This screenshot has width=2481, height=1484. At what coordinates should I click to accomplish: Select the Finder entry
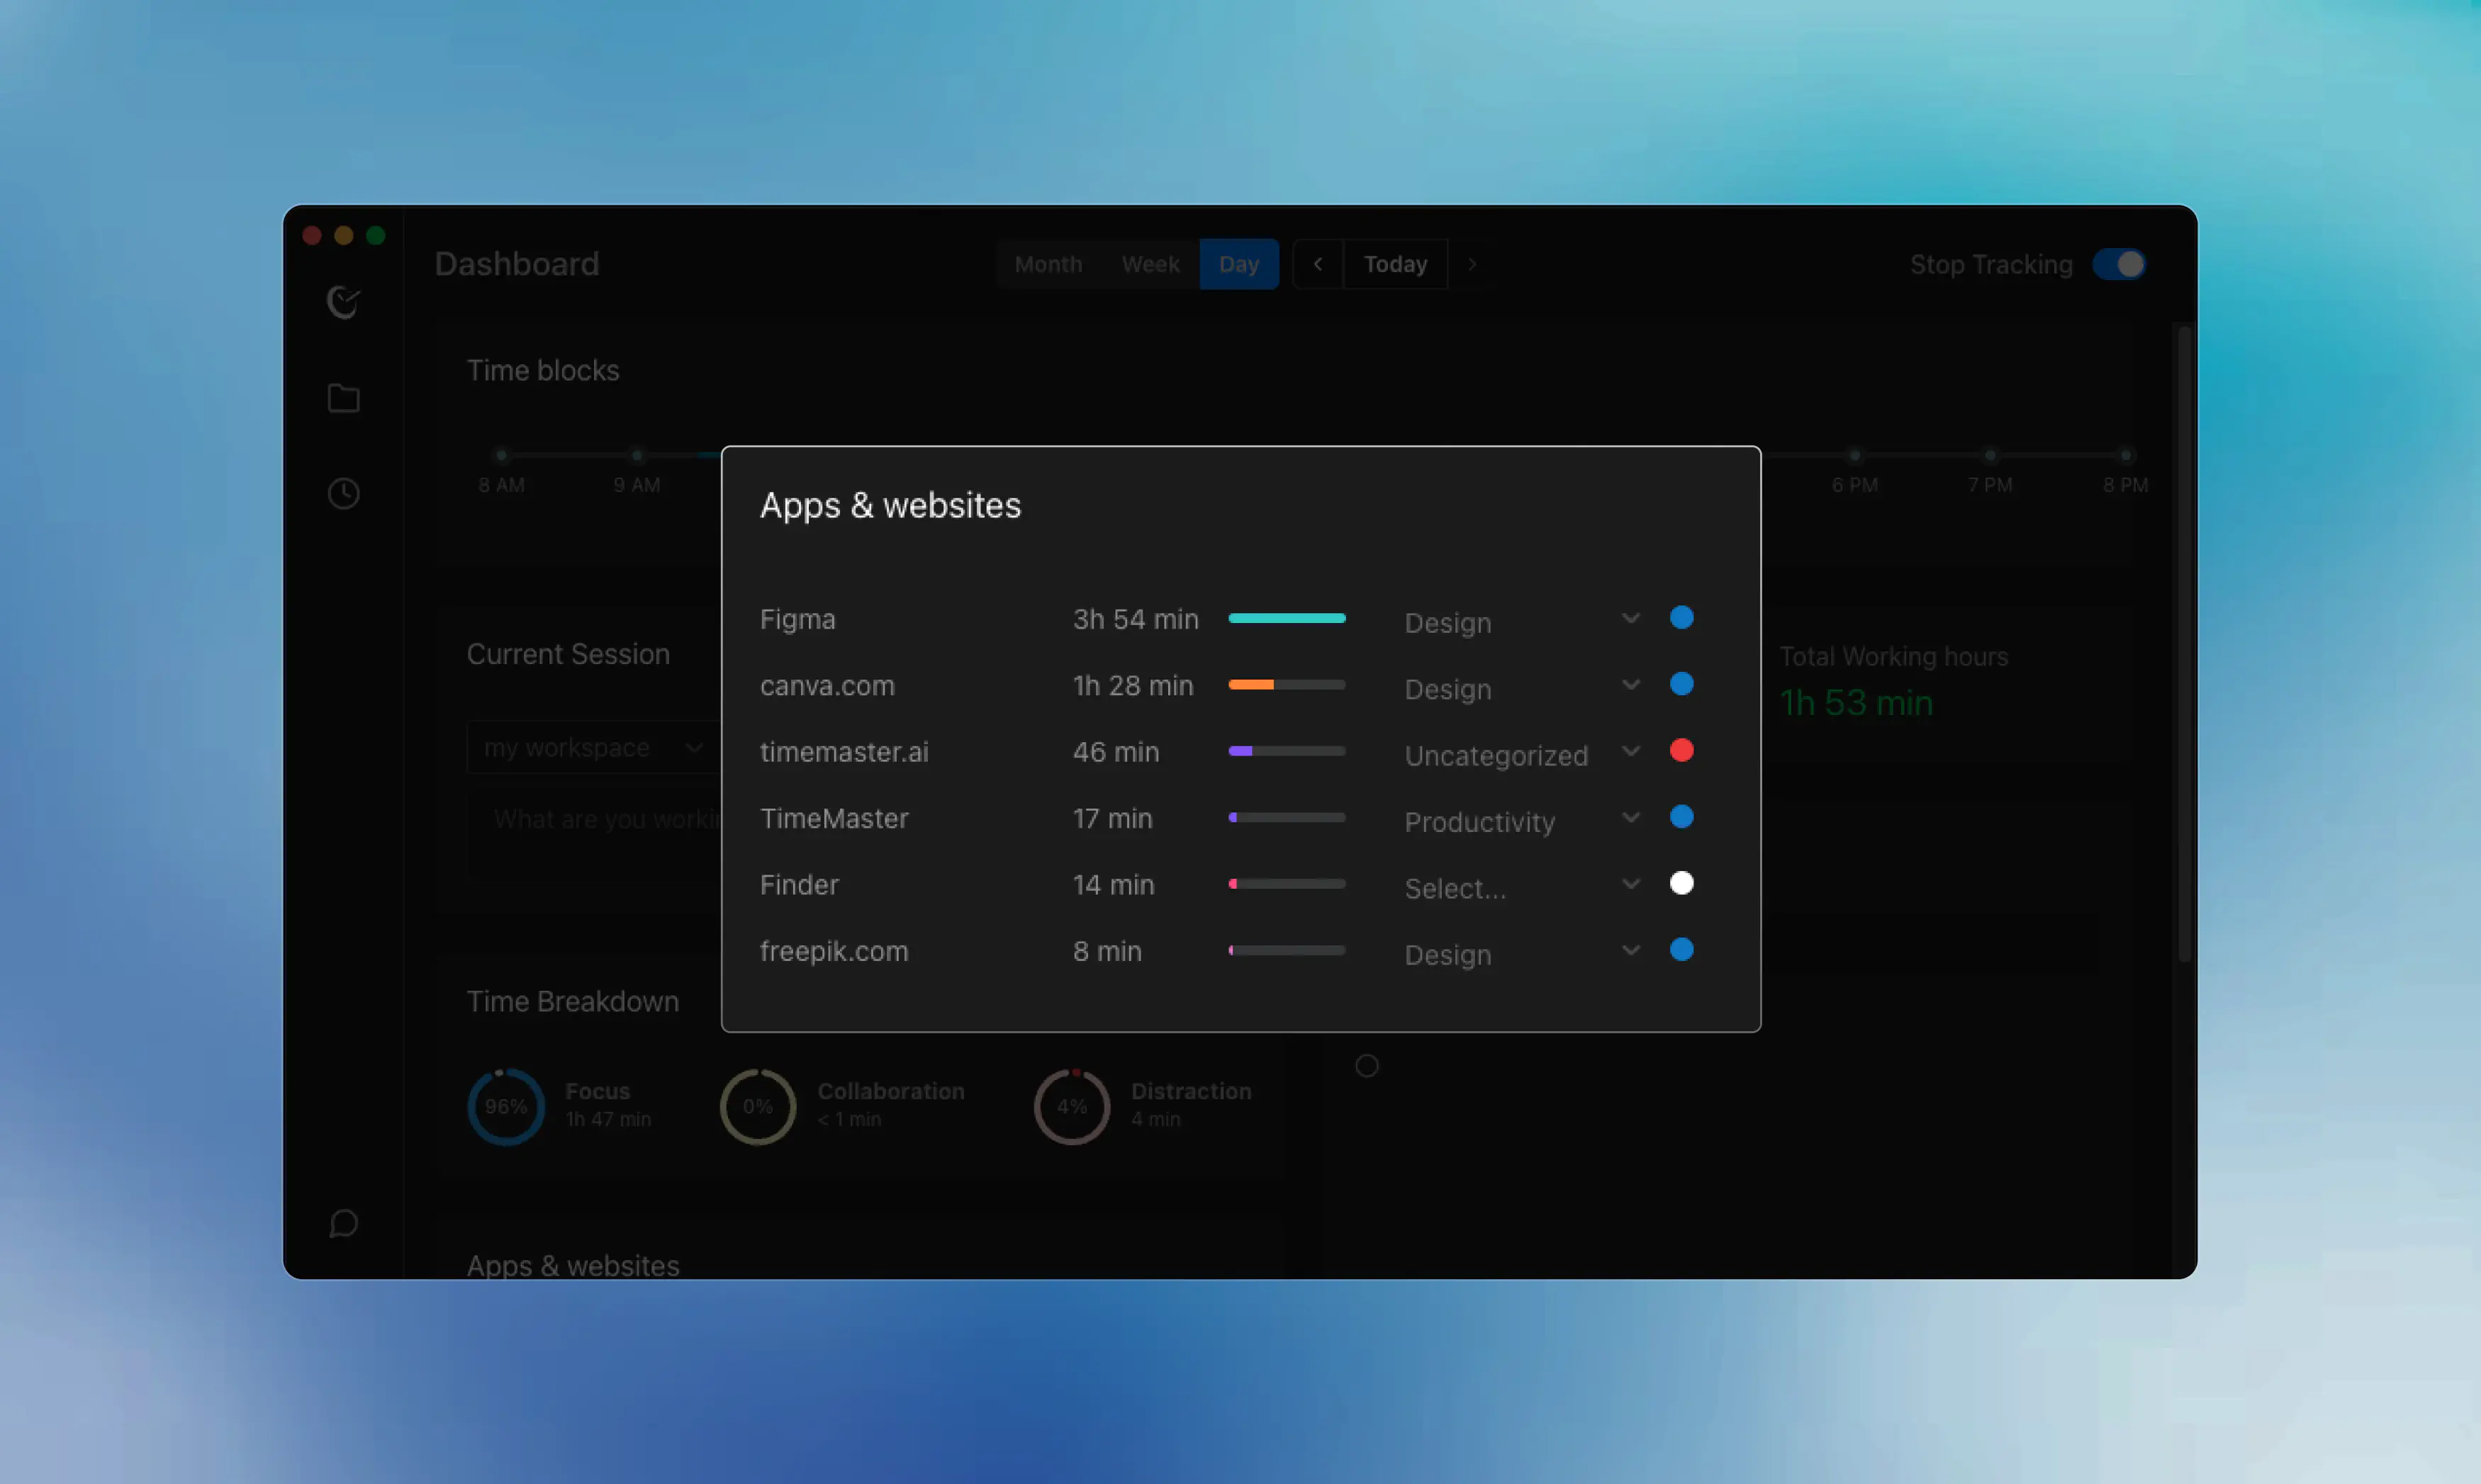(x=799, y=884)
